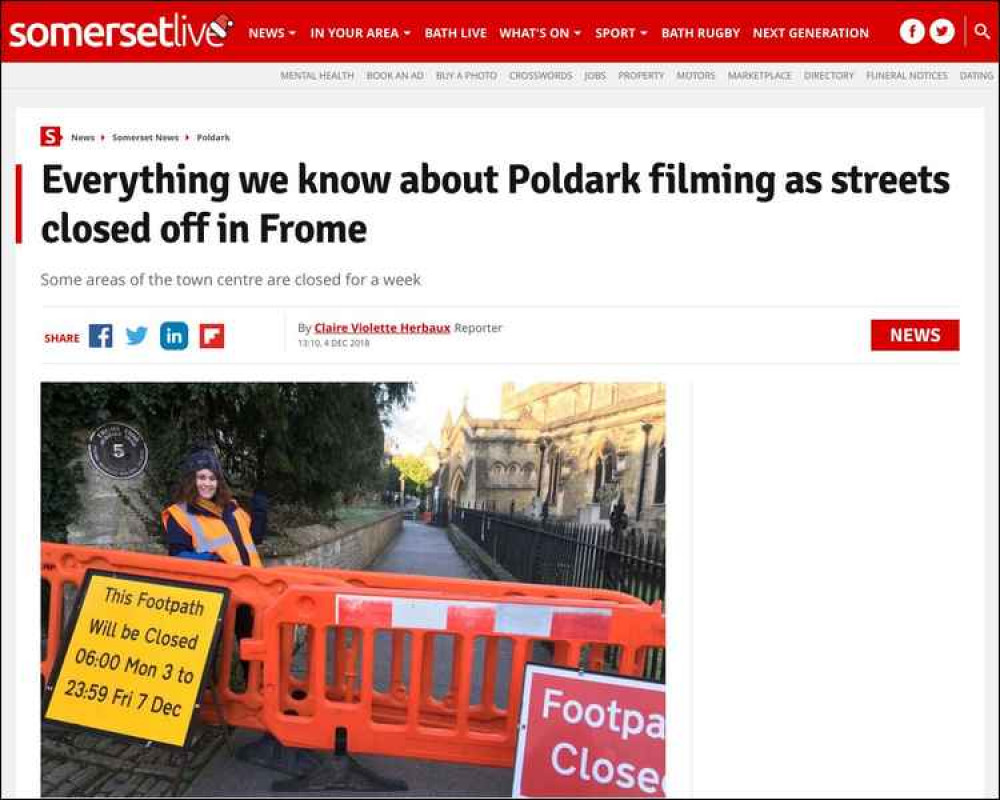The width and height of the screenshot is (1000, 800).
Task: Open Somerset Live Facebook page in header
Action: 912,31
